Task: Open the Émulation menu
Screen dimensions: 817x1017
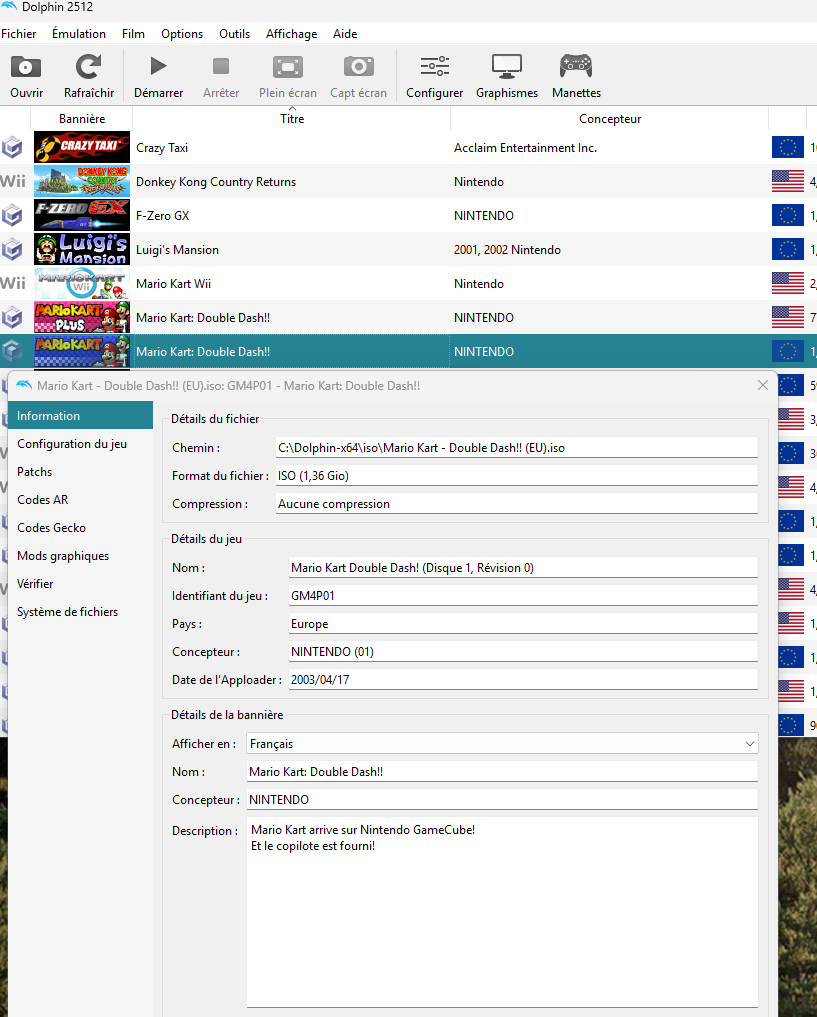Action: coord(79,34)
